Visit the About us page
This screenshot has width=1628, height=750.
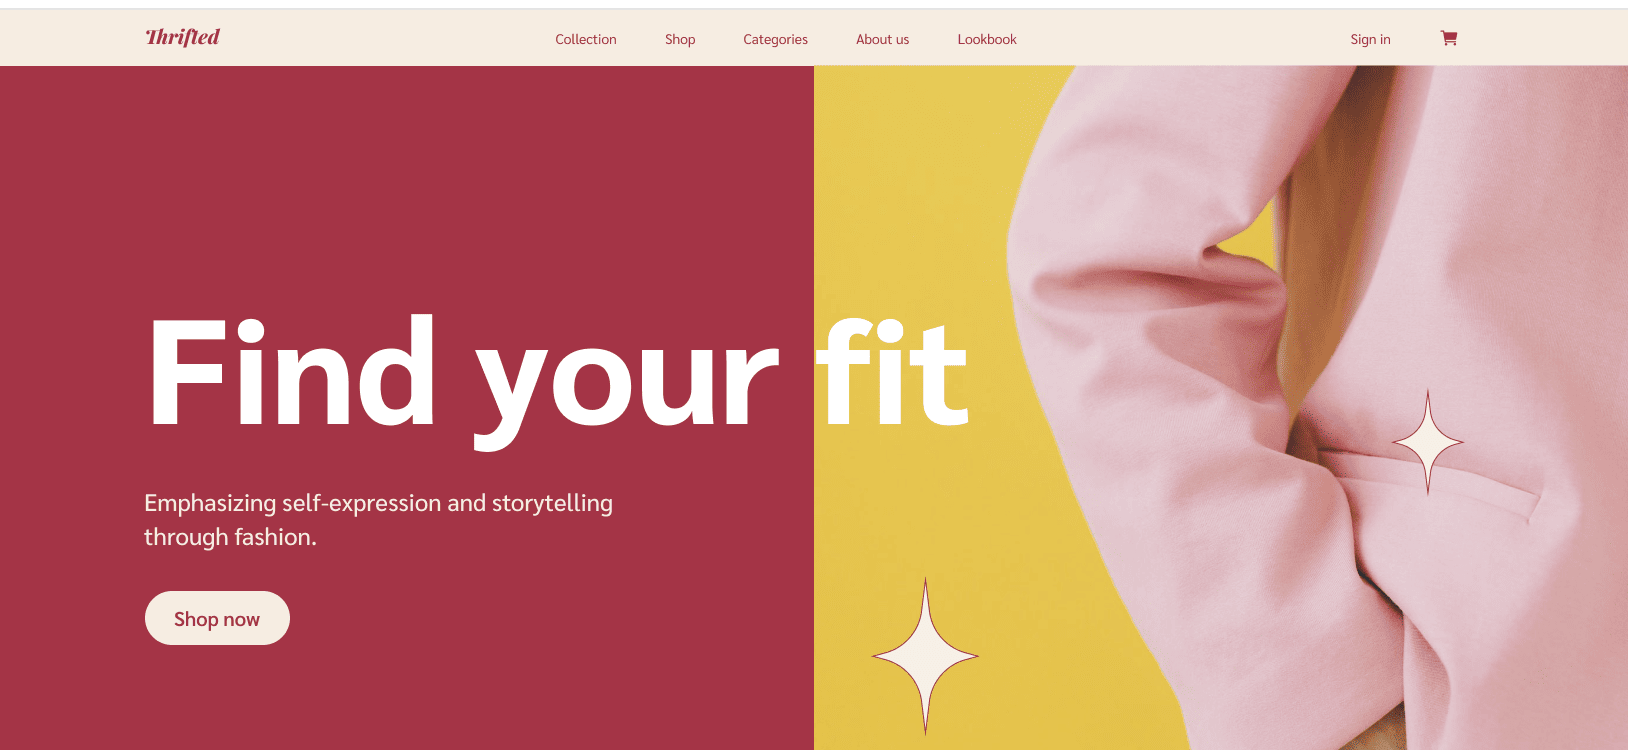tap(882, 39)
